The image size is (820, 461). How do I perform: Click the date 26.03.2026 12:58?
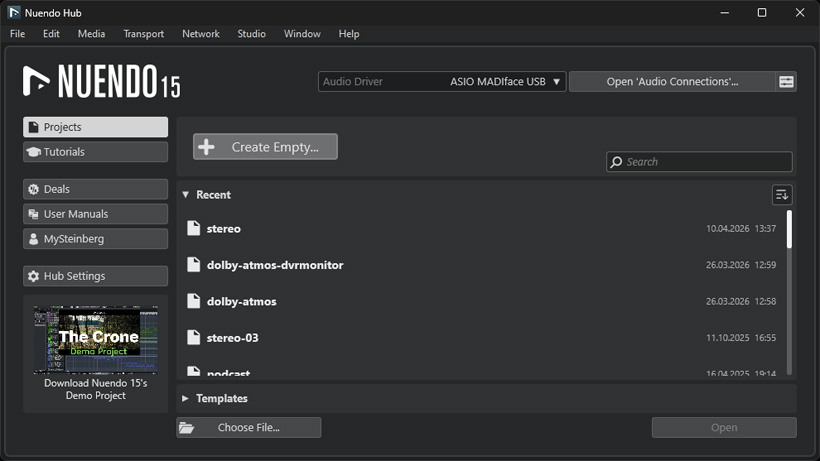(741, 302)
